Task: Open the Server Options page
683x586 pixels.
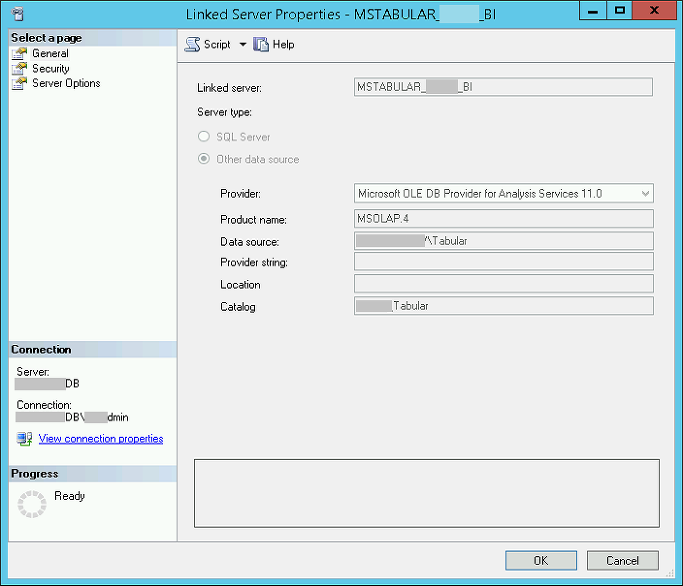Action: click(66, 83)
